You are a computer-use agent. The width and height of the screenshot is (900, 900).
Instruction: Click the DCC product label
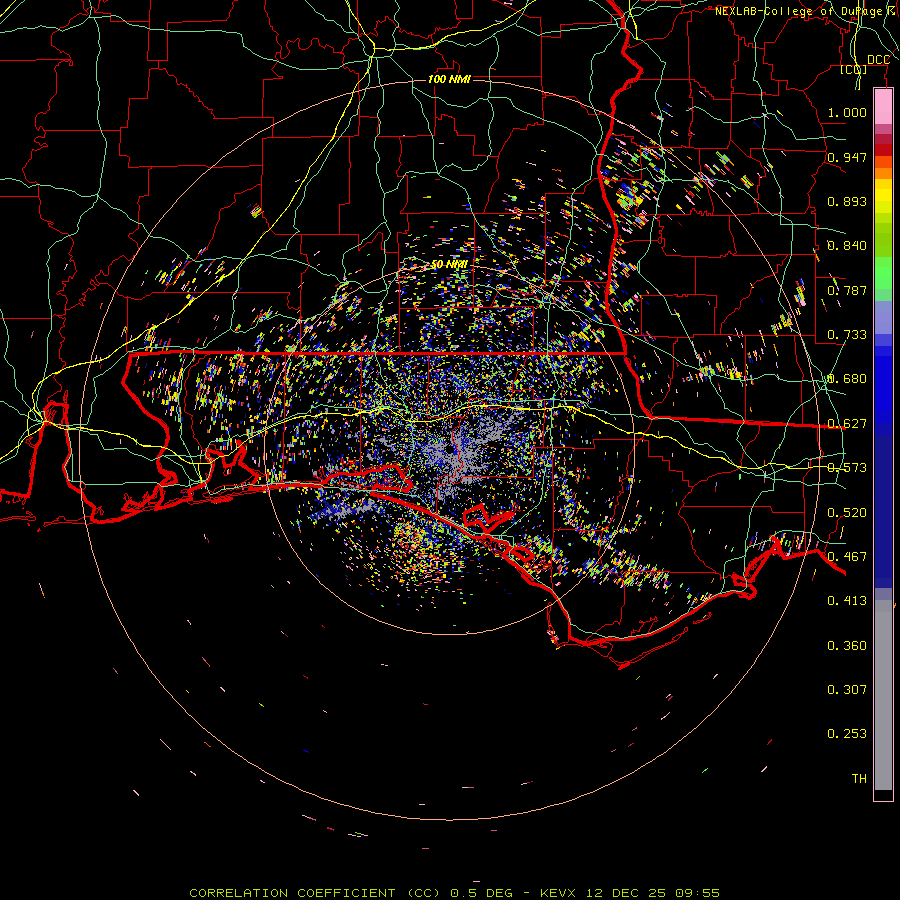[x=878, y=60]
